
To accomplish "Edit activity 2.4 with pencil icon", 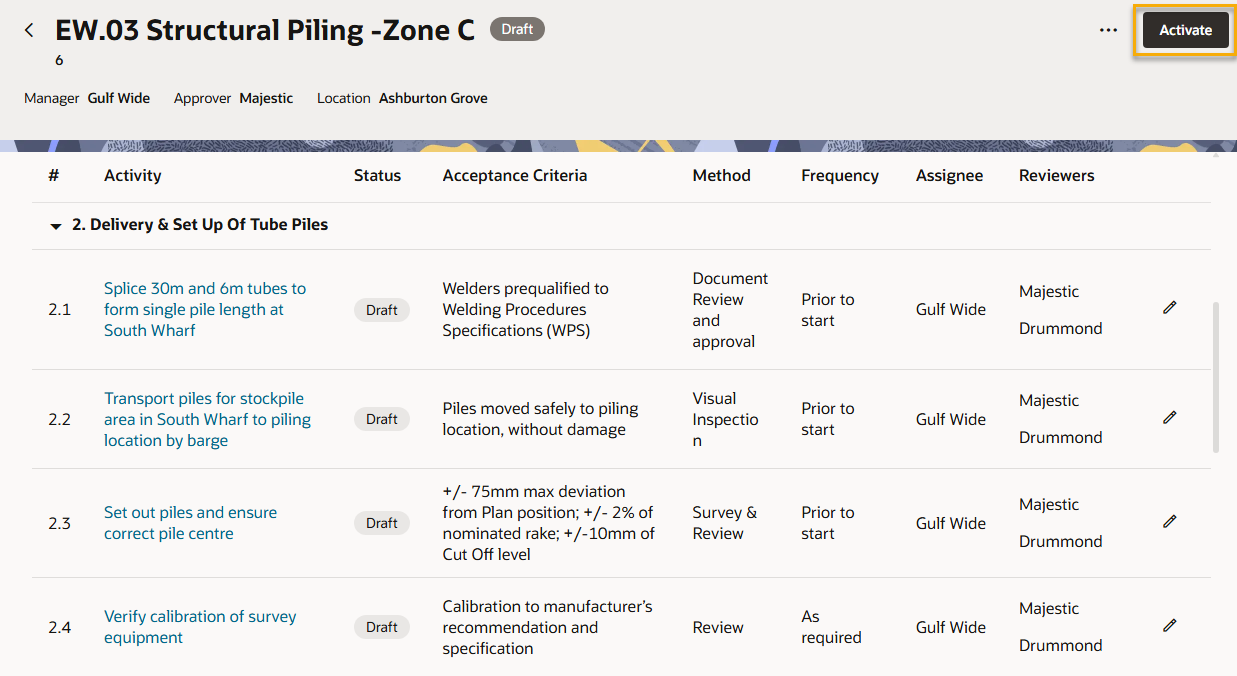I will tap(1169, 625).
